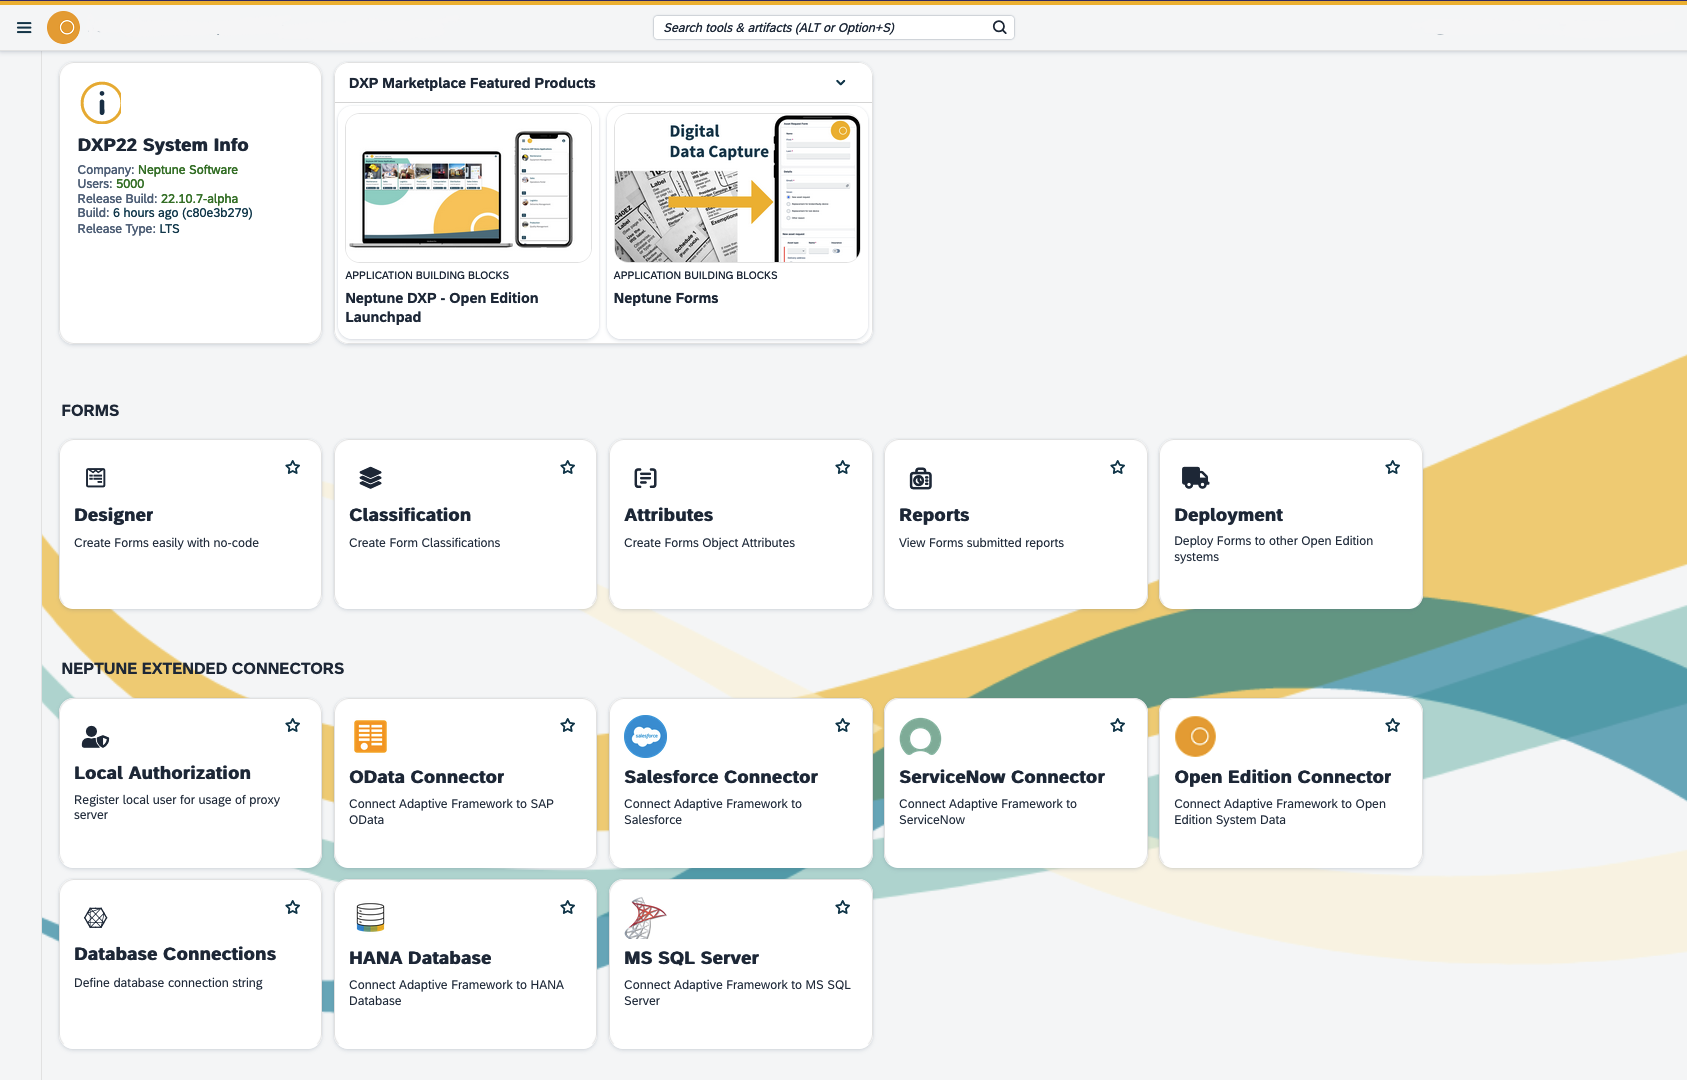The width and height of the screenshot is (1687, 1080).
Task: Click the Local Authorization user icon
Action: tap(95, 737)
